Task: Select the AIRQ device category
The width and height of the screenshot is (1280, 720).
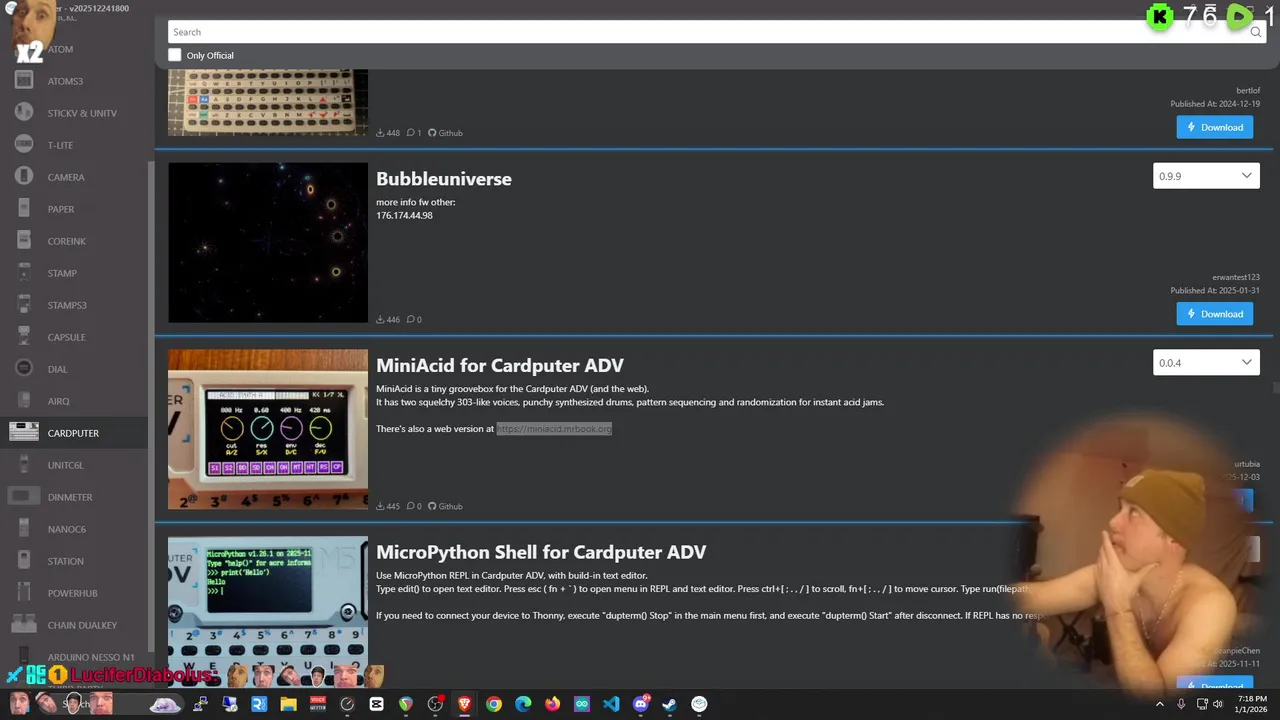Action: pyautogui.click(x=74, y=401)
